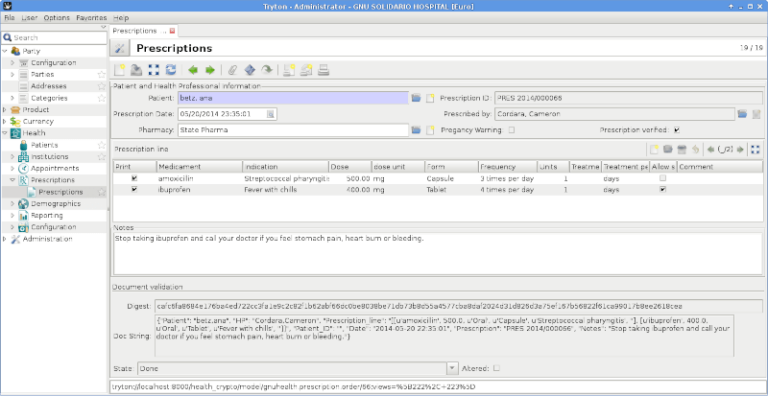Go to previous record with green arrow
The height and width of the screenshot is (396, 768).
[x=193, y=70]
